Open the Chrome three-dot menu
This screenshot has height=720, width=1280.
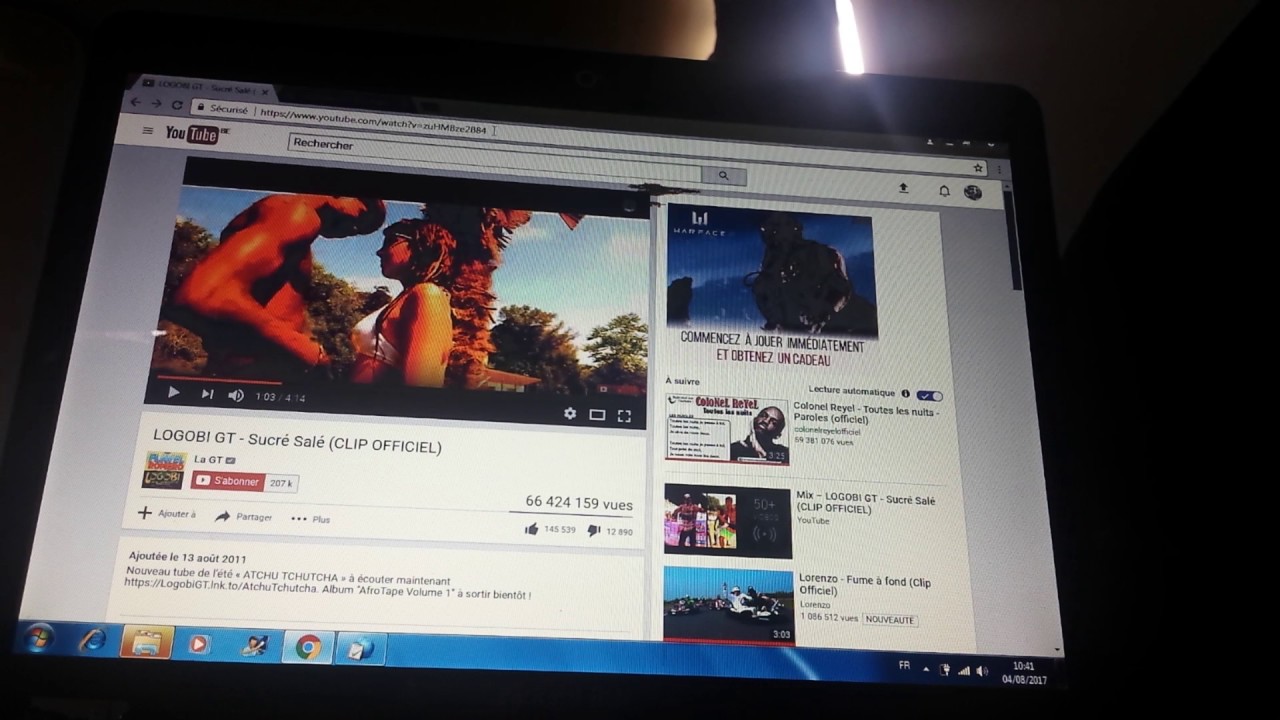coord(999,170)
